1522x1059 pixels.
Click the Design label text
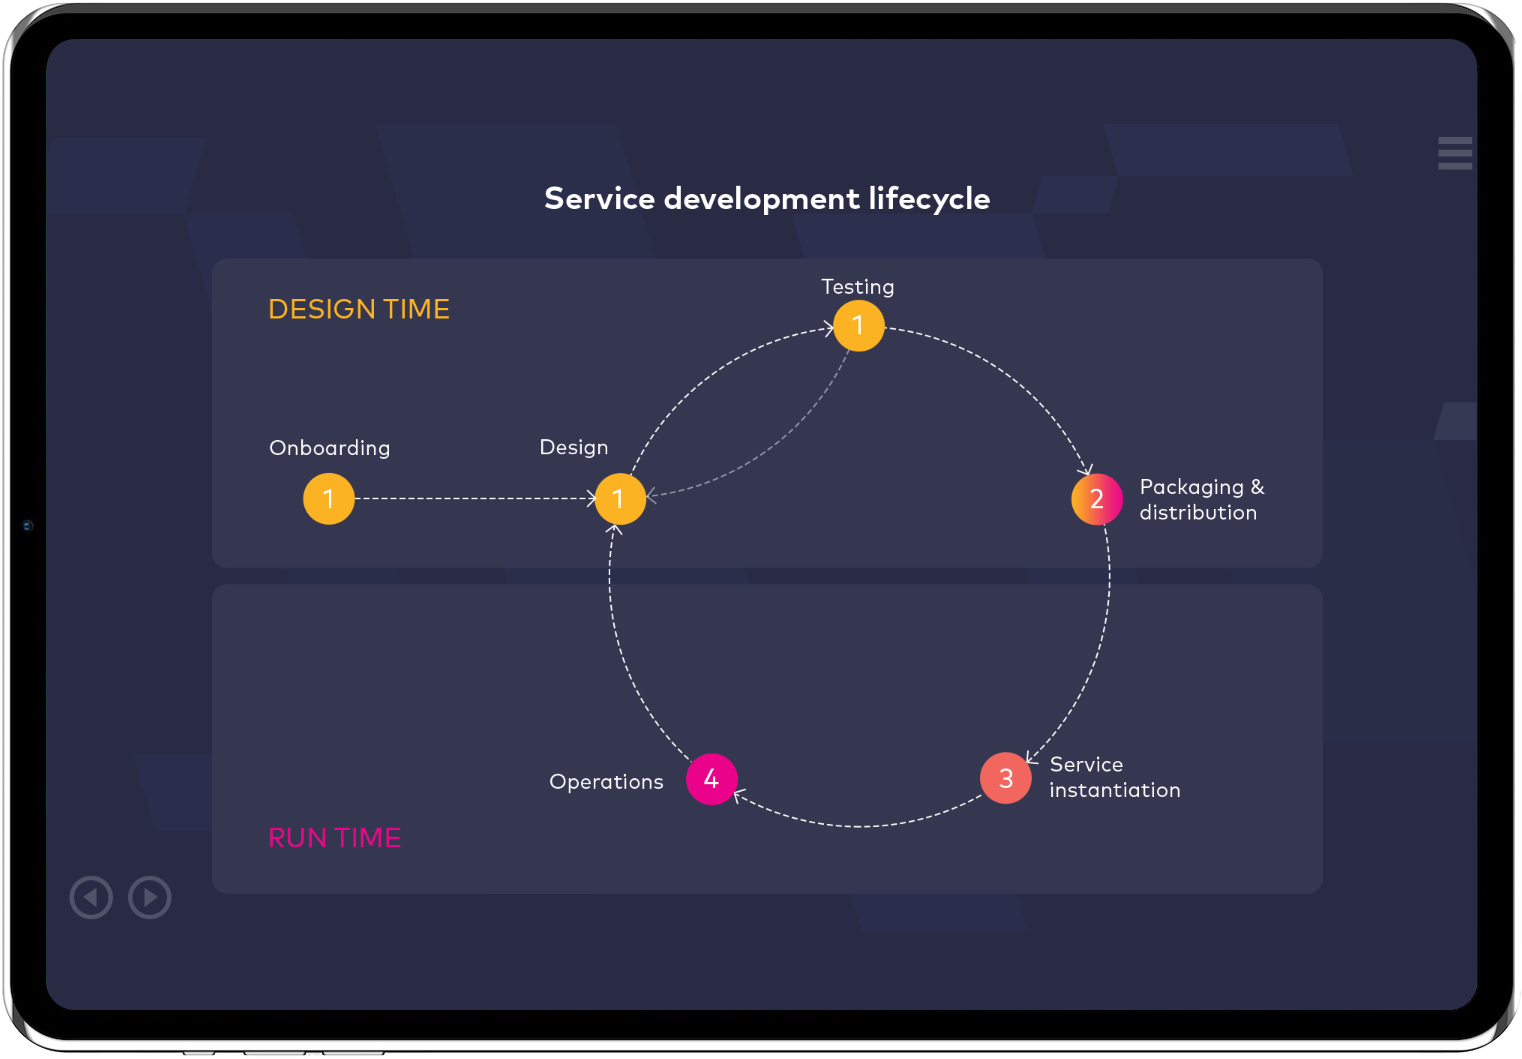[573, 447]
